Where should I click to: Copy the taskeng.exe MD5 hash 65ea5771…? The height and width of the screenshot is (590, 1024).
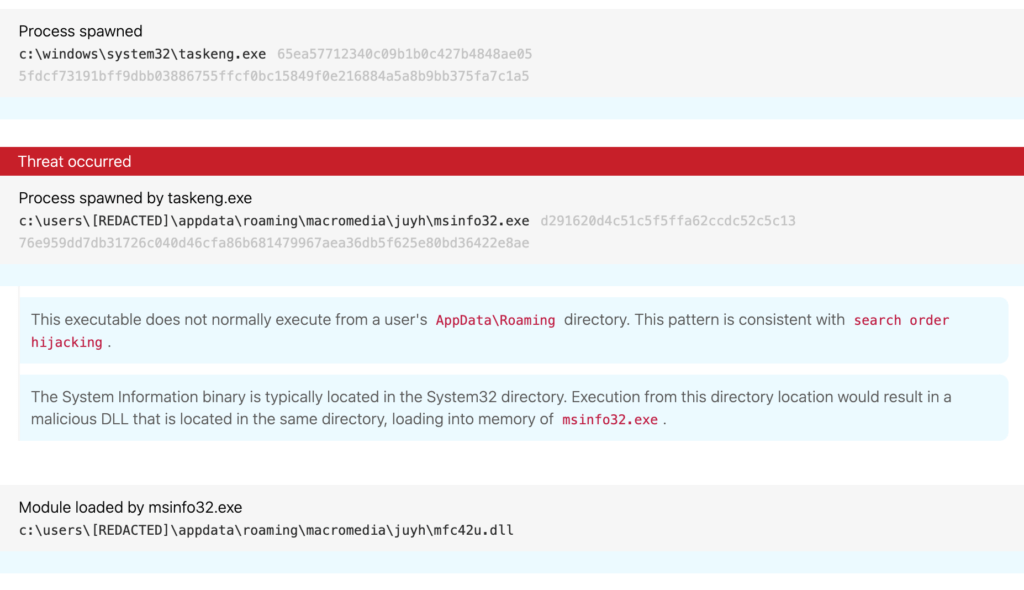404,54
